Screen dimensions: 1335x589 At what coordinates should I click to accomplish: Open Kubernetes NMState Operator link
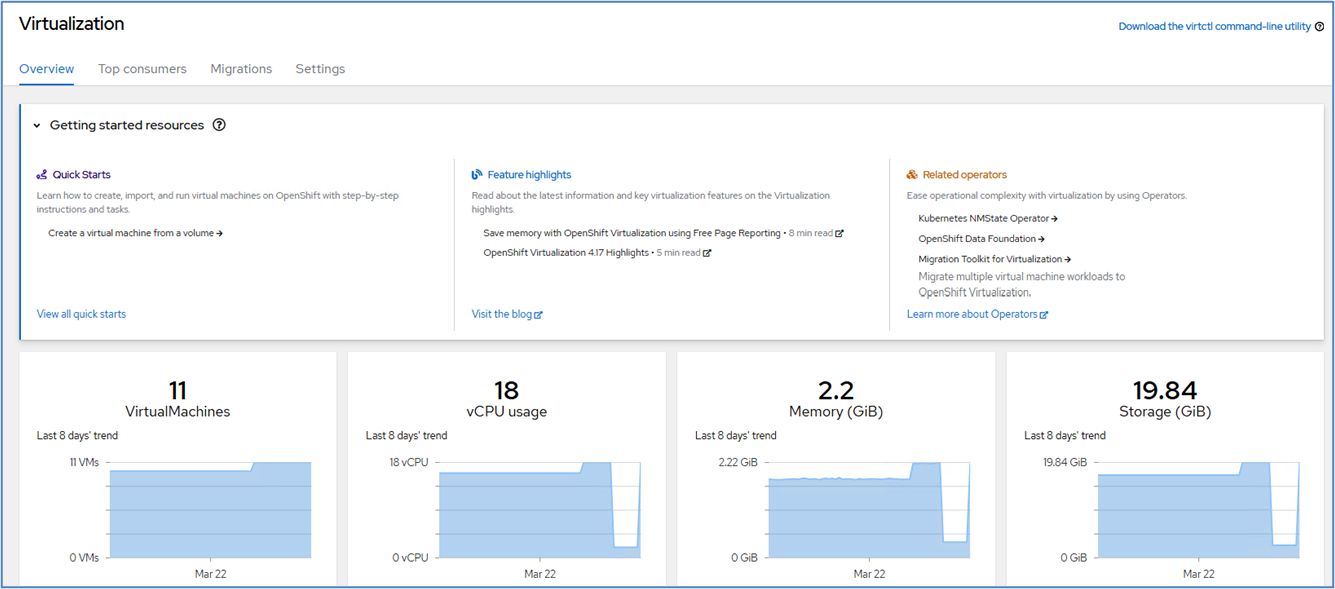pos(988,218)
